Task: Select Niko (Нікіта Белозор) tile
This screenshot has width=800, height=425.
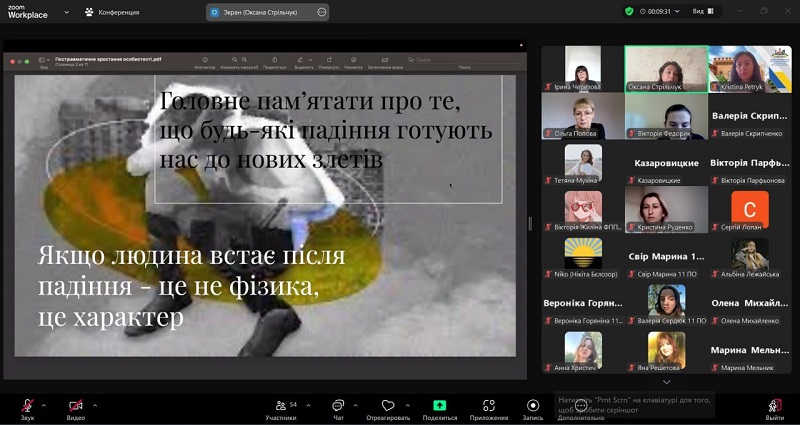Action: click(583, 257)
